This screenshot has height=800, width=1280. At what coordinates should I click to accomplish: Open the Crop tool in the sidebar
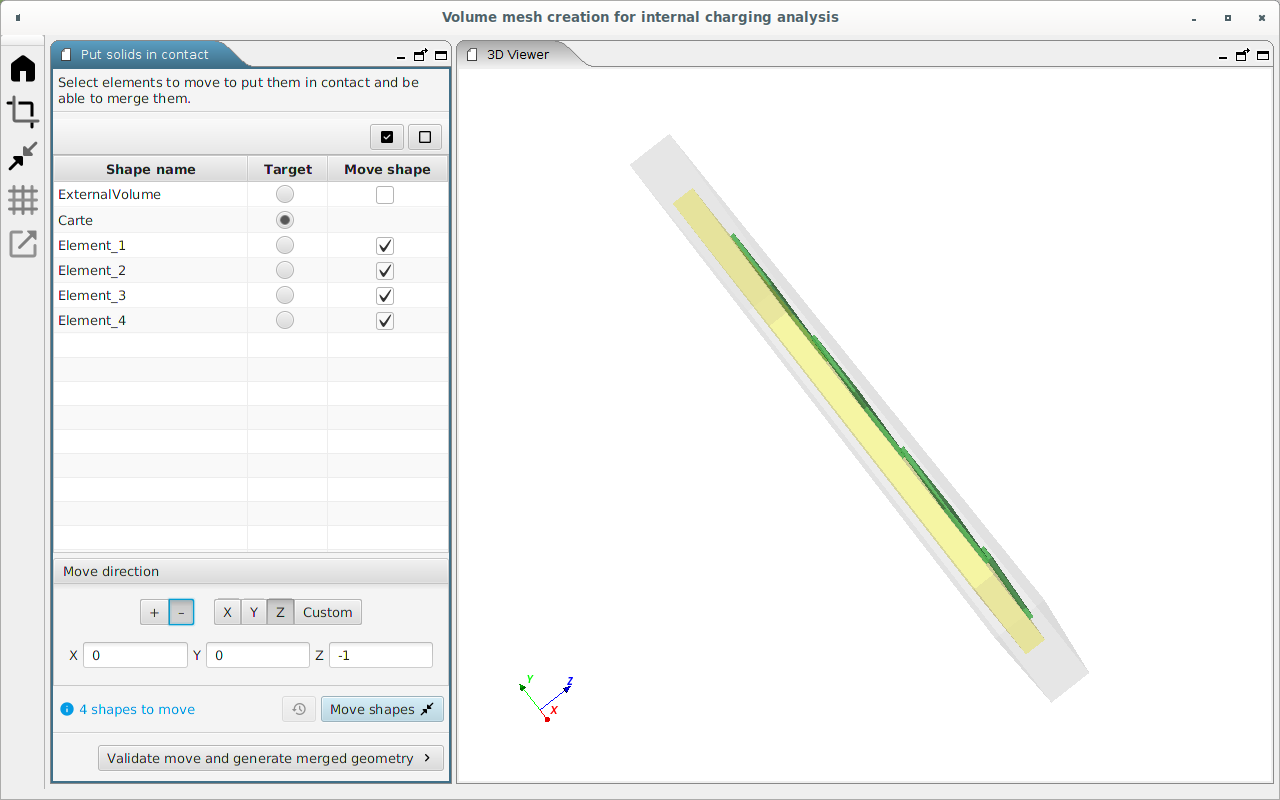click(23, 112)
